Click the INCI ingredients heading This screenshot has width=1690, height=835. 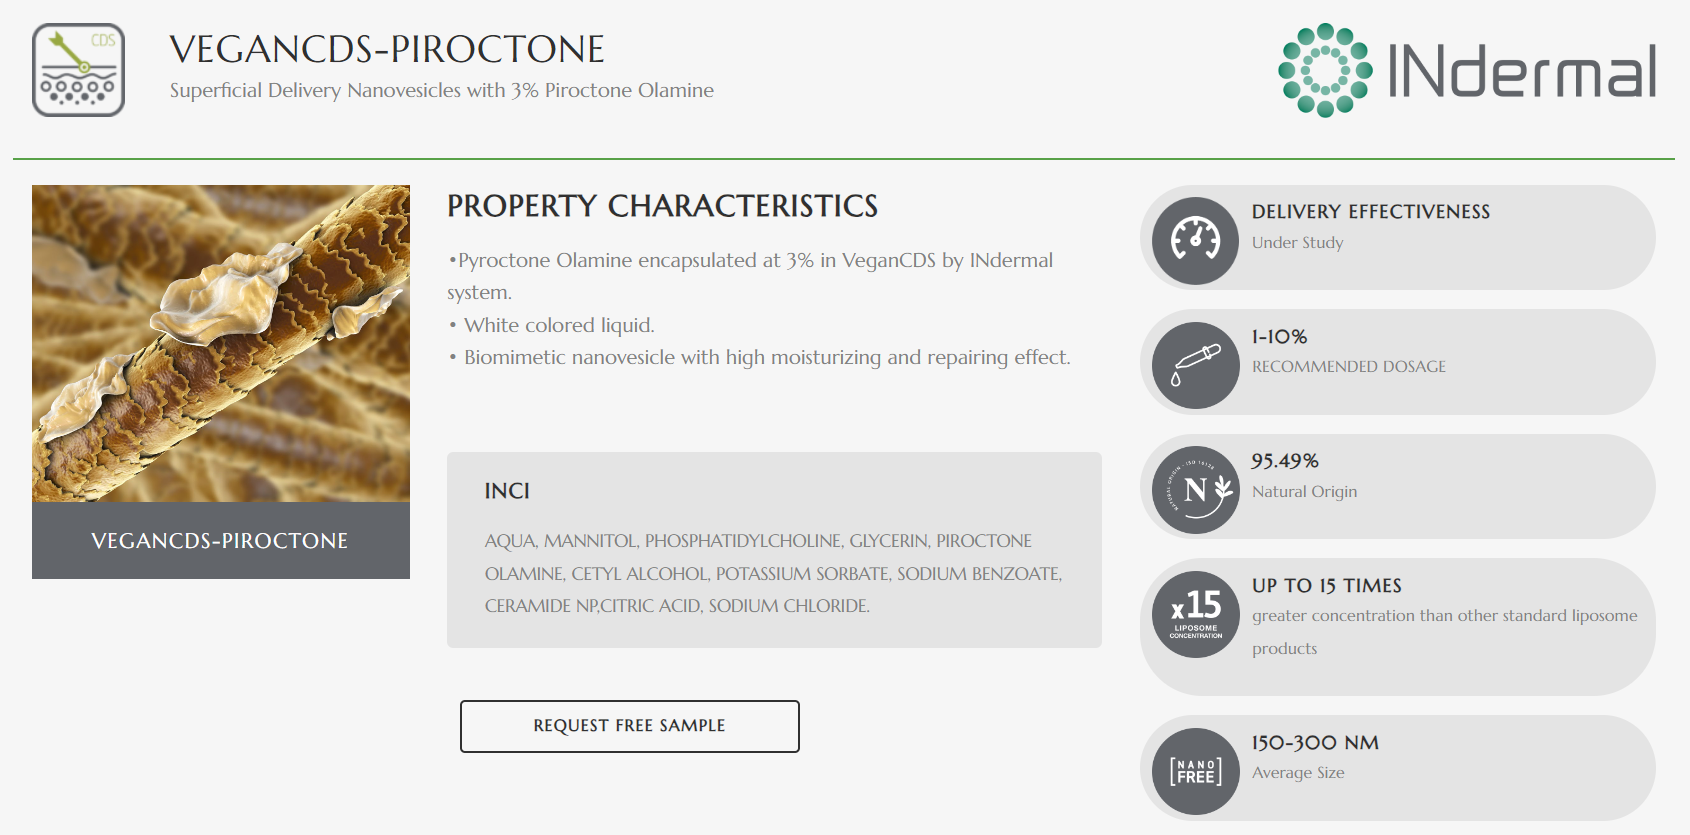coord(507,491)
